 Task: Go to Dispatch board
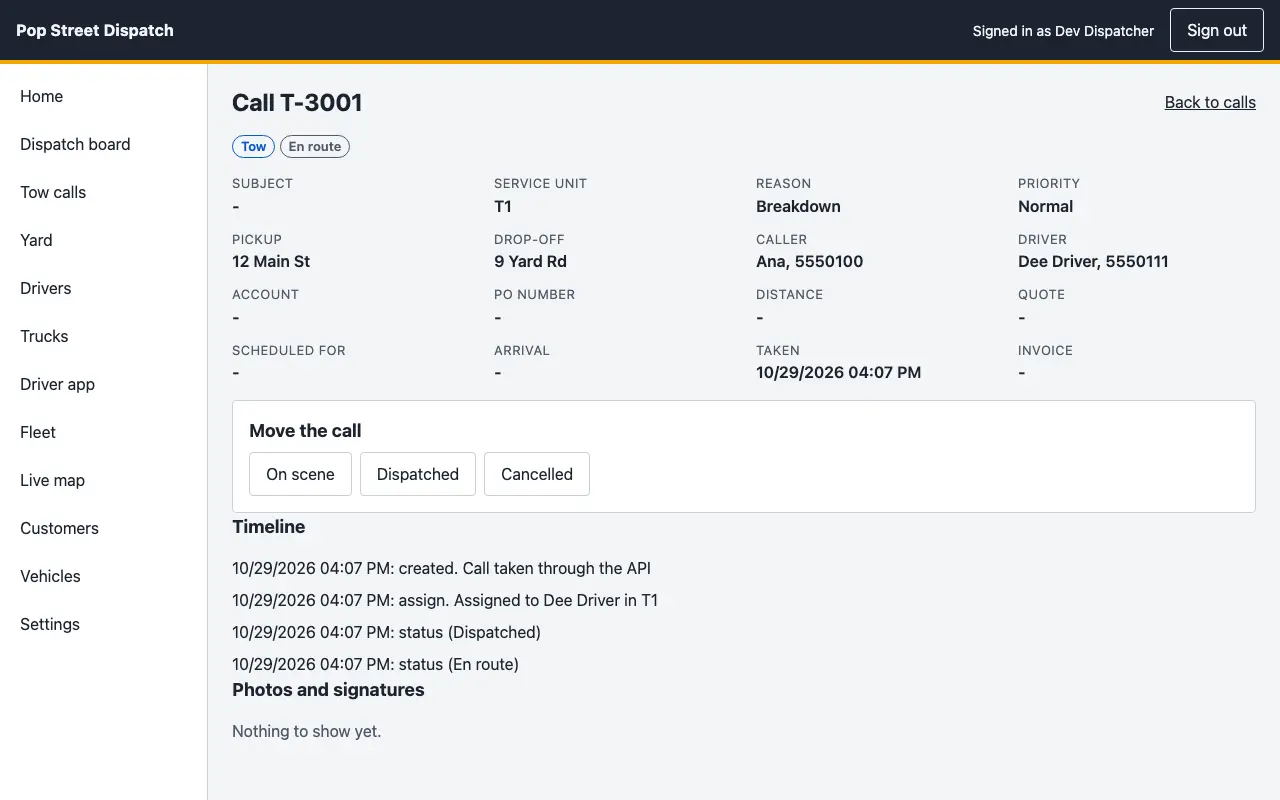(75, 144)
